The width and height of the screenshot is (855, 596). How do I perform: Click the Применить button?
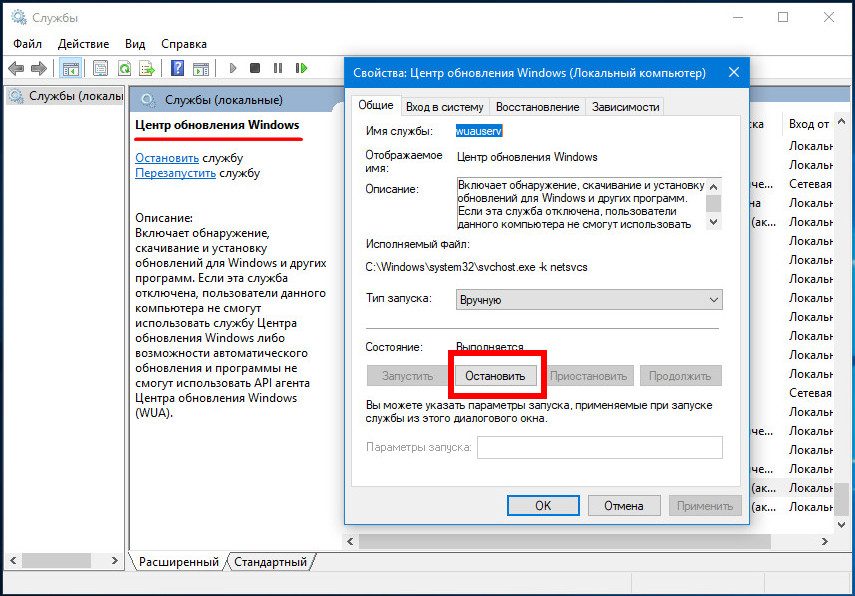pos(705,505)
